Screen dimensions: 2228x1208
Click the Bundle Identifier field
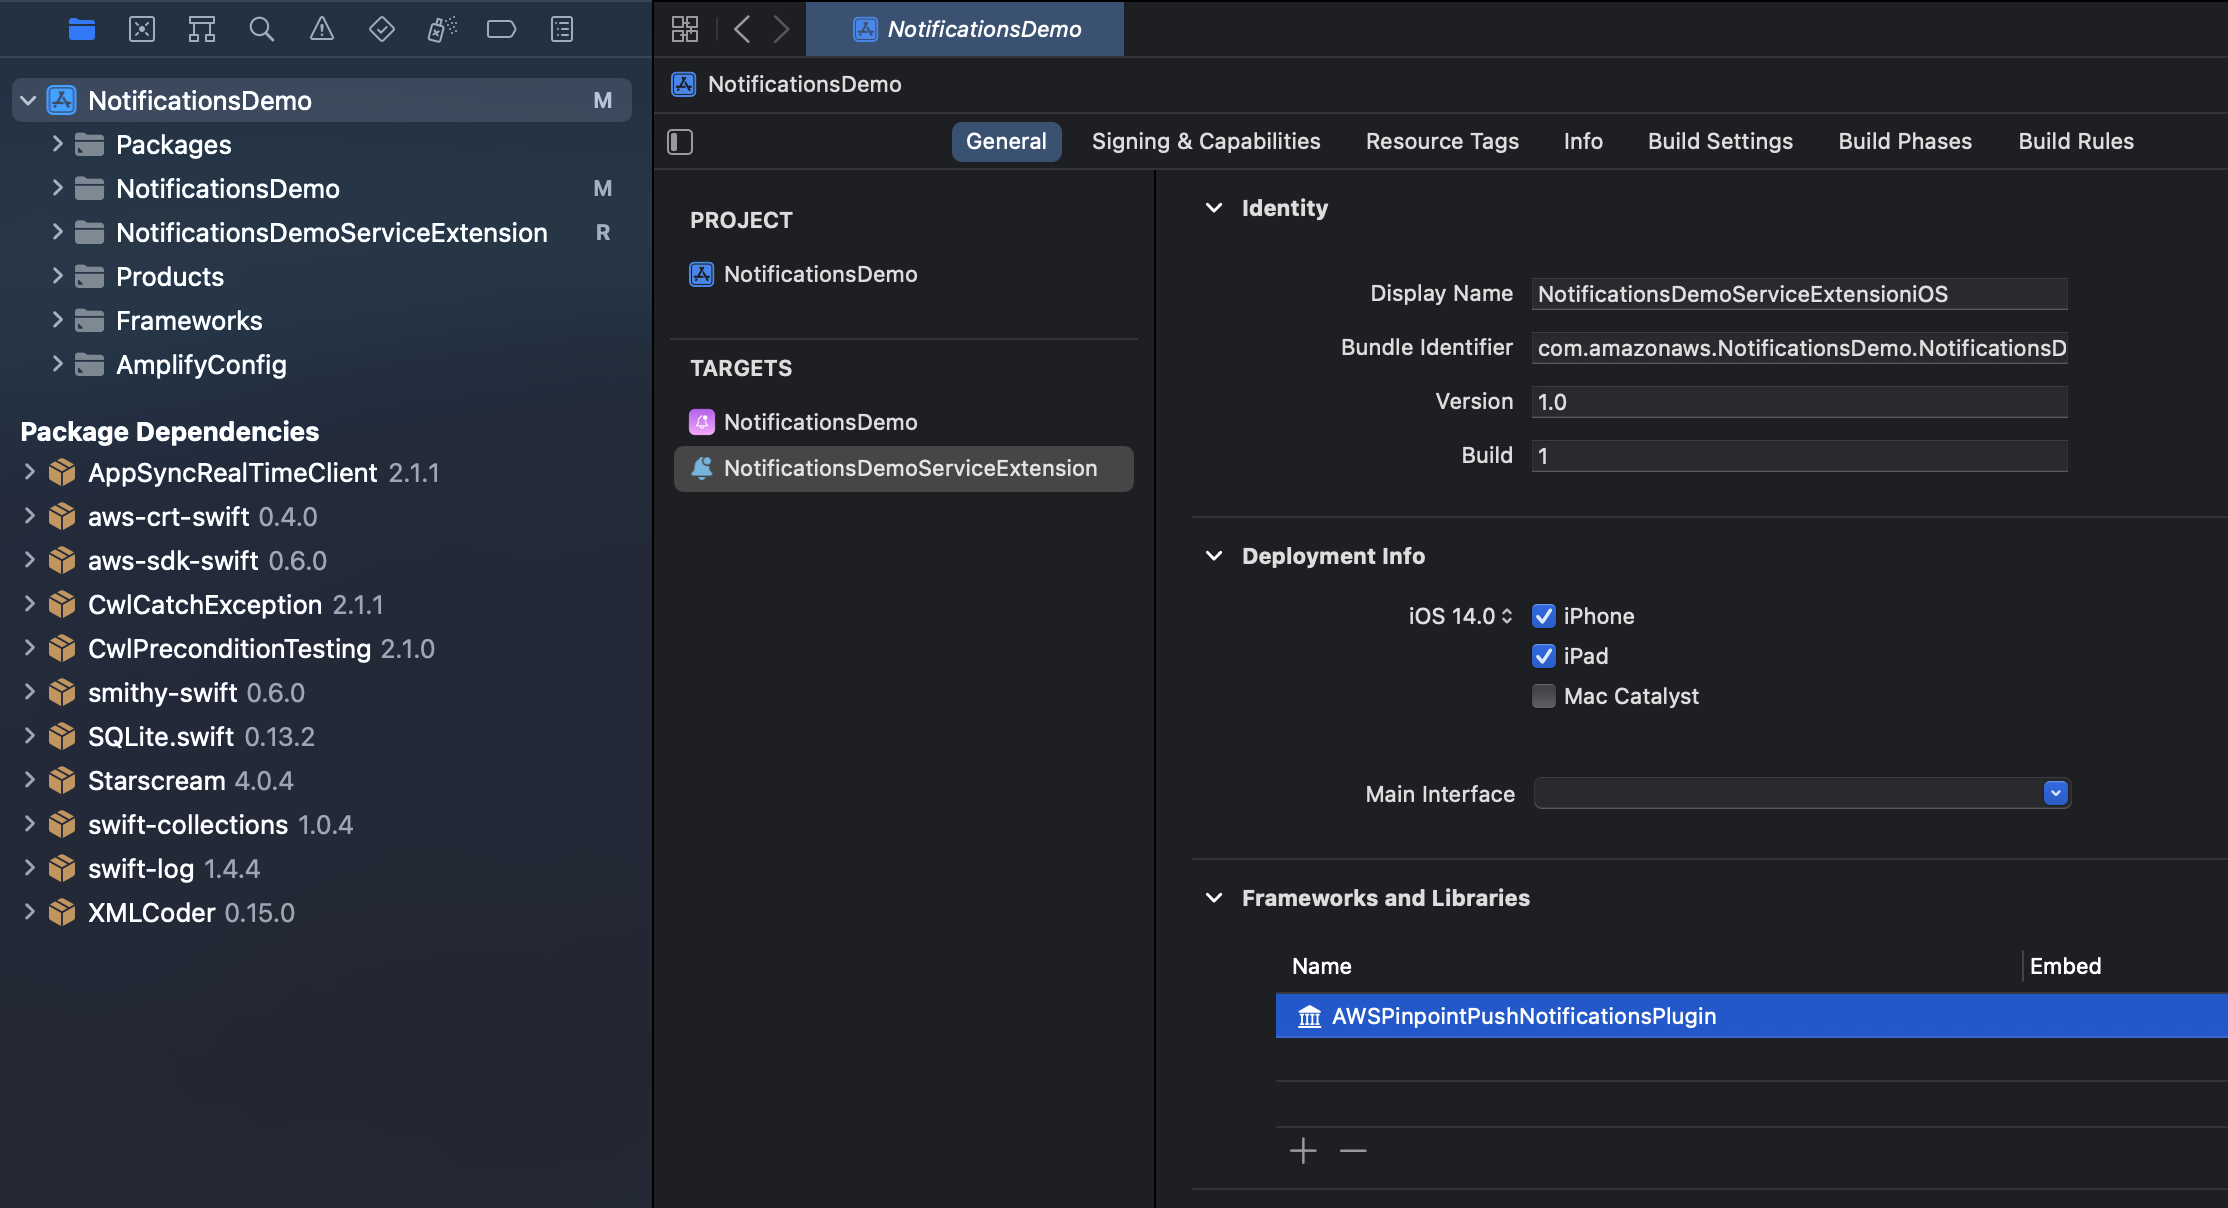[x=1799, y=348]
